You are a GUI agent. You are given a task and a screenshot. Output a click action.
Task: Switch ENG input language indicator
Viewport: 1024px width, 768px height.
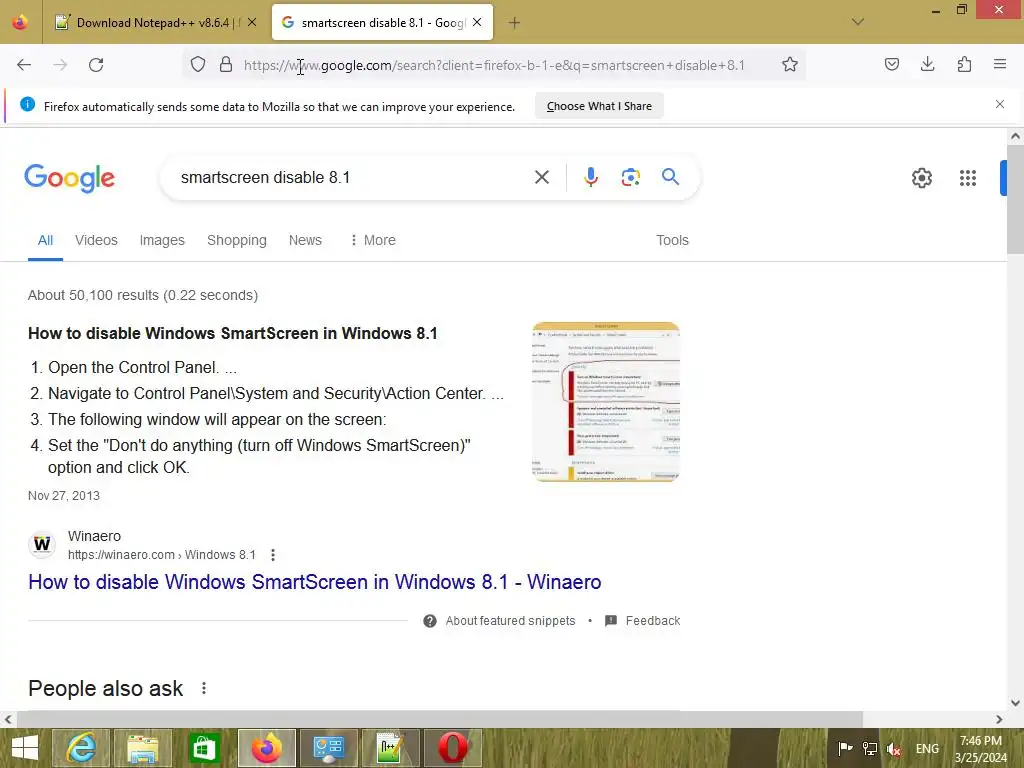927,748
